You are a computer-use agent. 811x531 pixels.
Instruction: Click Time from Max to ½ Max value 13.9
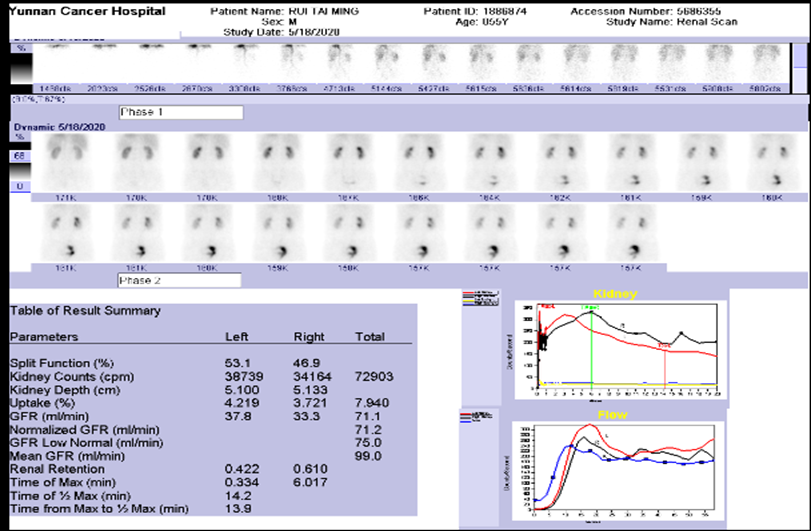(x=238, y=509)
